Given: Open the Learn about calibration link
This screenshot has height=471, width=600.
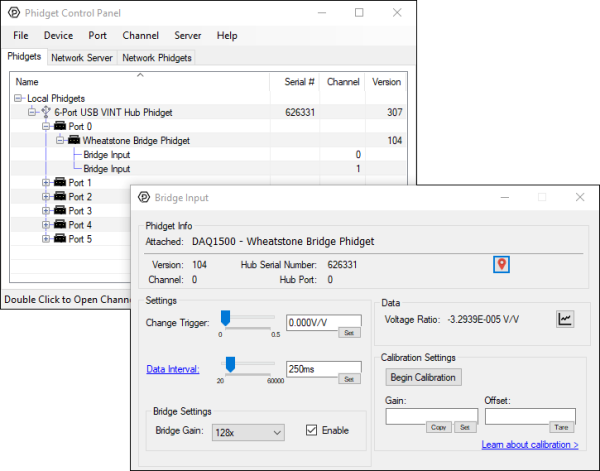Looking at the screenshot, I should (x=530, y=445).
